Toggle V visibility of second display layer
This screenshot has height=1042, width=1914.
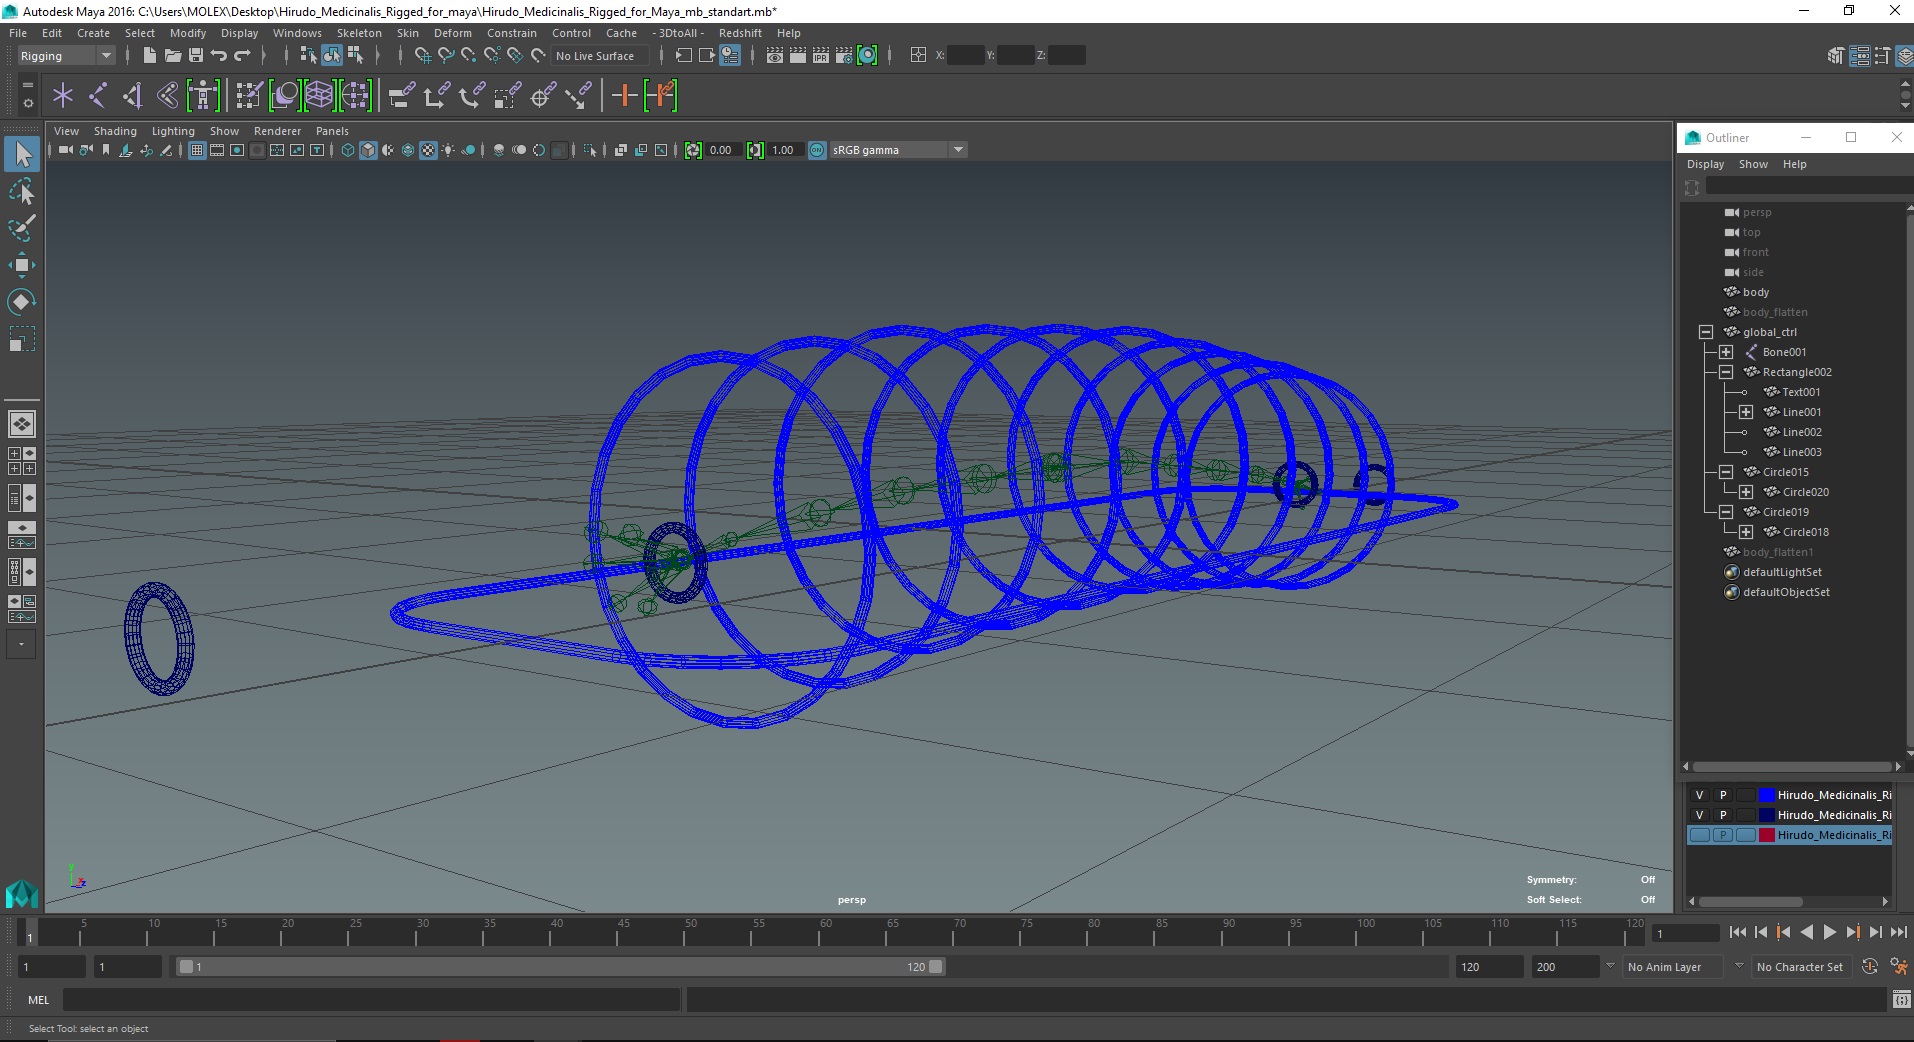coord(1699,815)
